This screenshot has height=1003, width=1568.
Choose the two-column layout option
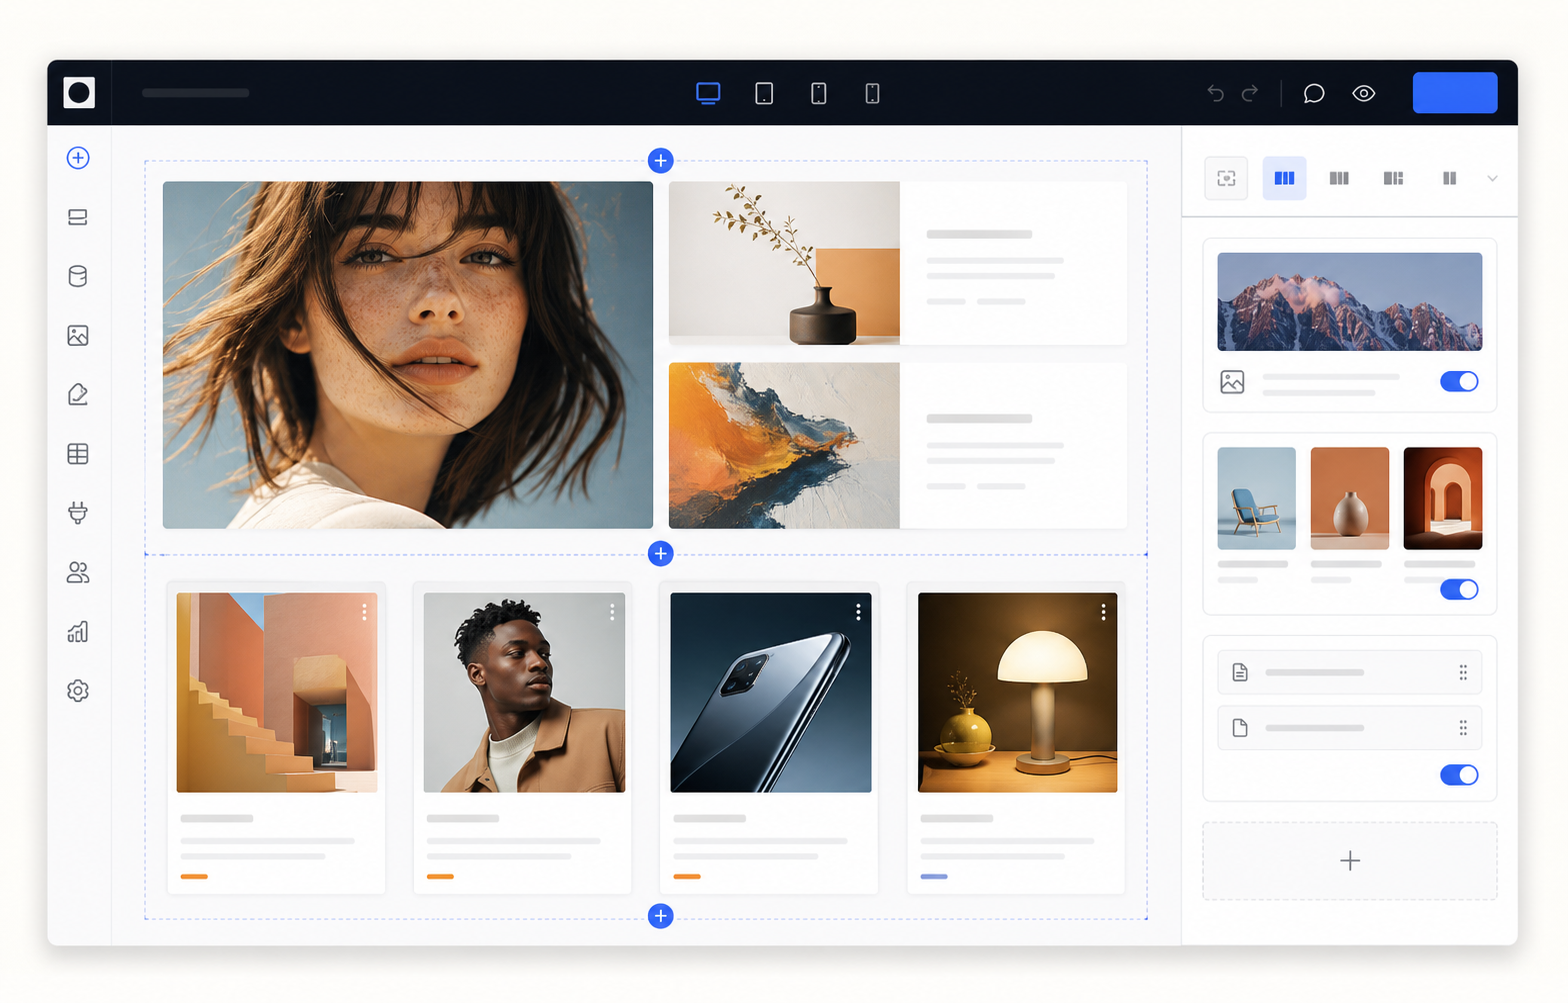point(1449,178)
